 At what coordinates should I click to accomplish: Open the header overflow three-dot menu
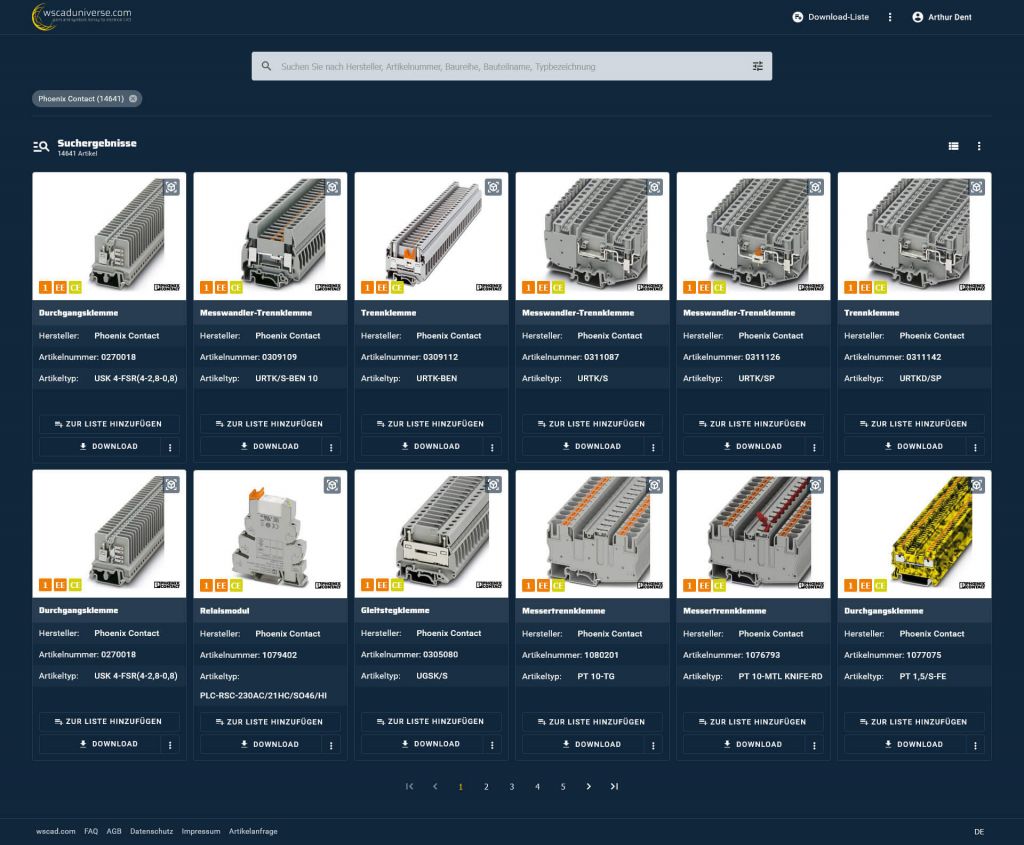click(889, 17)
